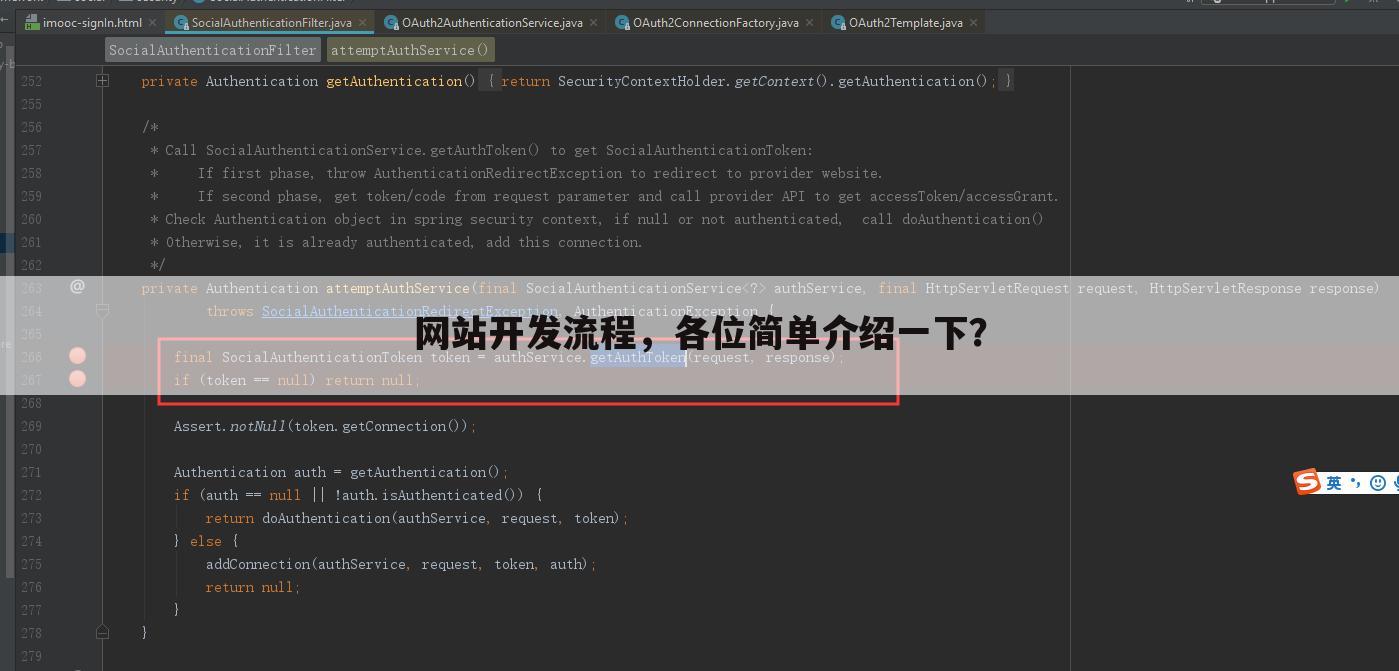Click the Java class icon on OAuth2Template.java tab
The image size is (1399, 671).
pos(838,22)
